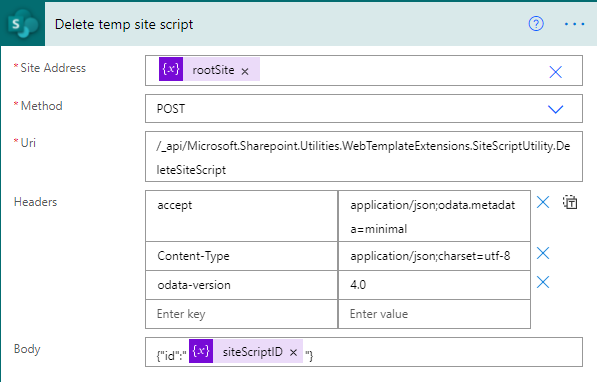Remove the rootSite variable token
The width and height of the screenshot is (597, 382).
[x=245, y=71]
